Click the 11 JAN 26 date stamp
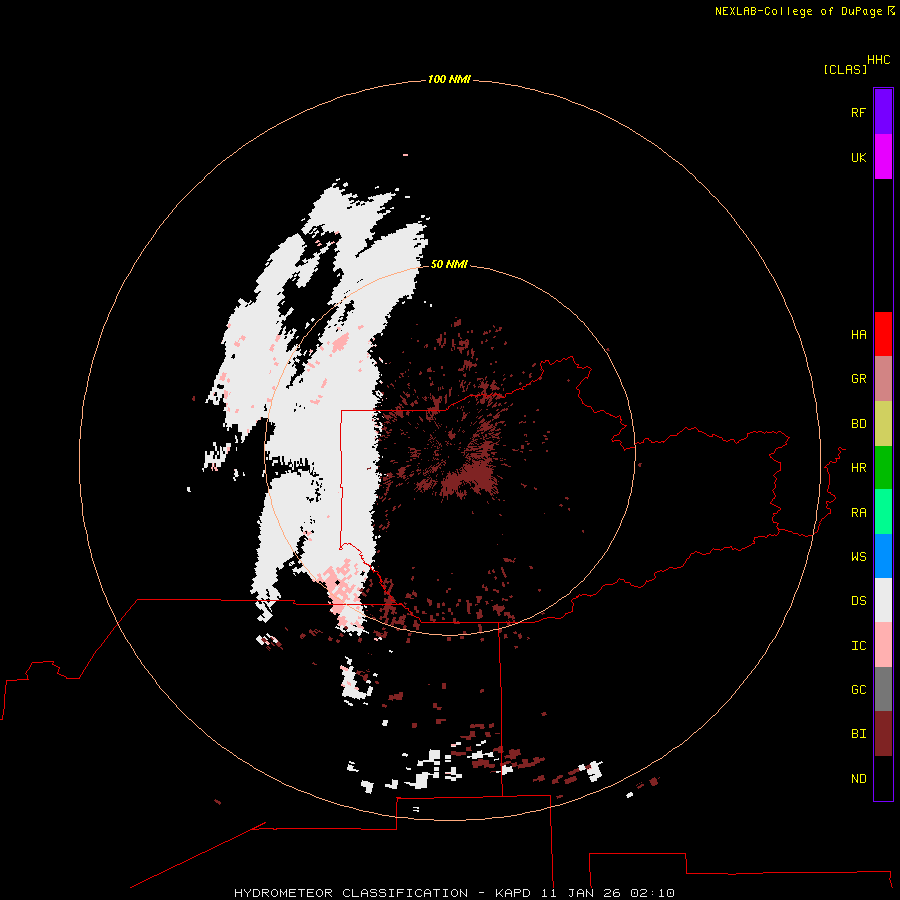900x900 pixels. (580, 893)
